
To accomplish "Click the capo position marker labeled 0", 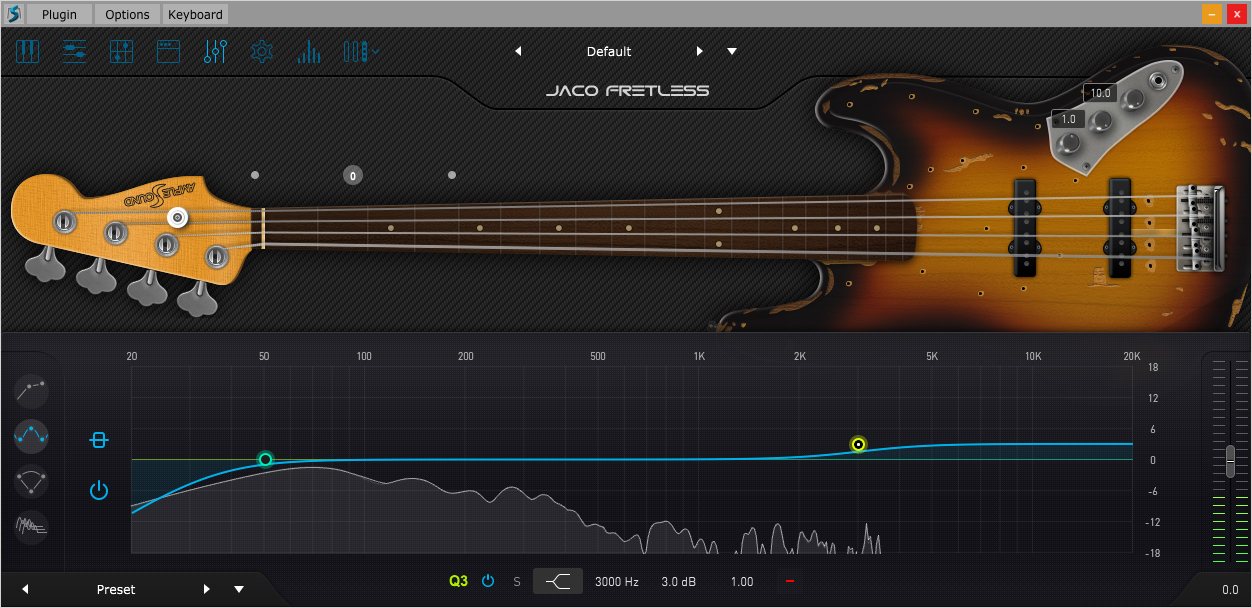I will coord(352,175).
